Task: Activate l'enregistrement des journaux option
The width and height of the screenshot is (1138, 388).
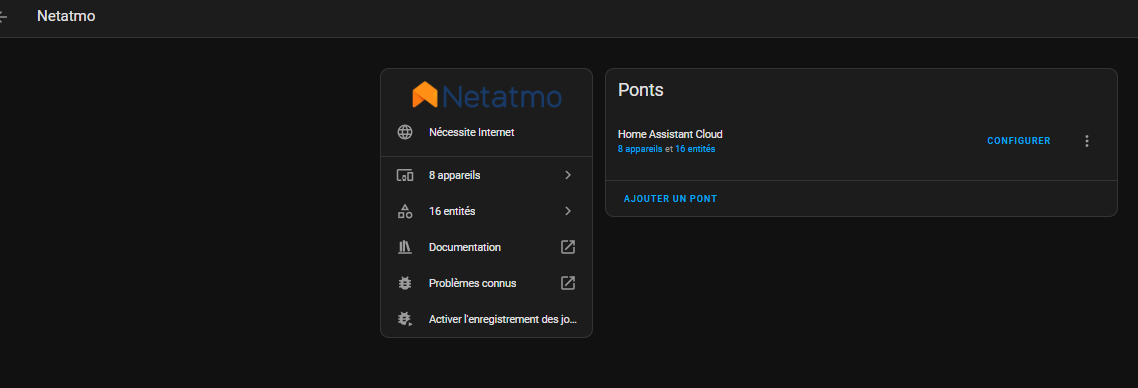Action: (x=486, y=319)
